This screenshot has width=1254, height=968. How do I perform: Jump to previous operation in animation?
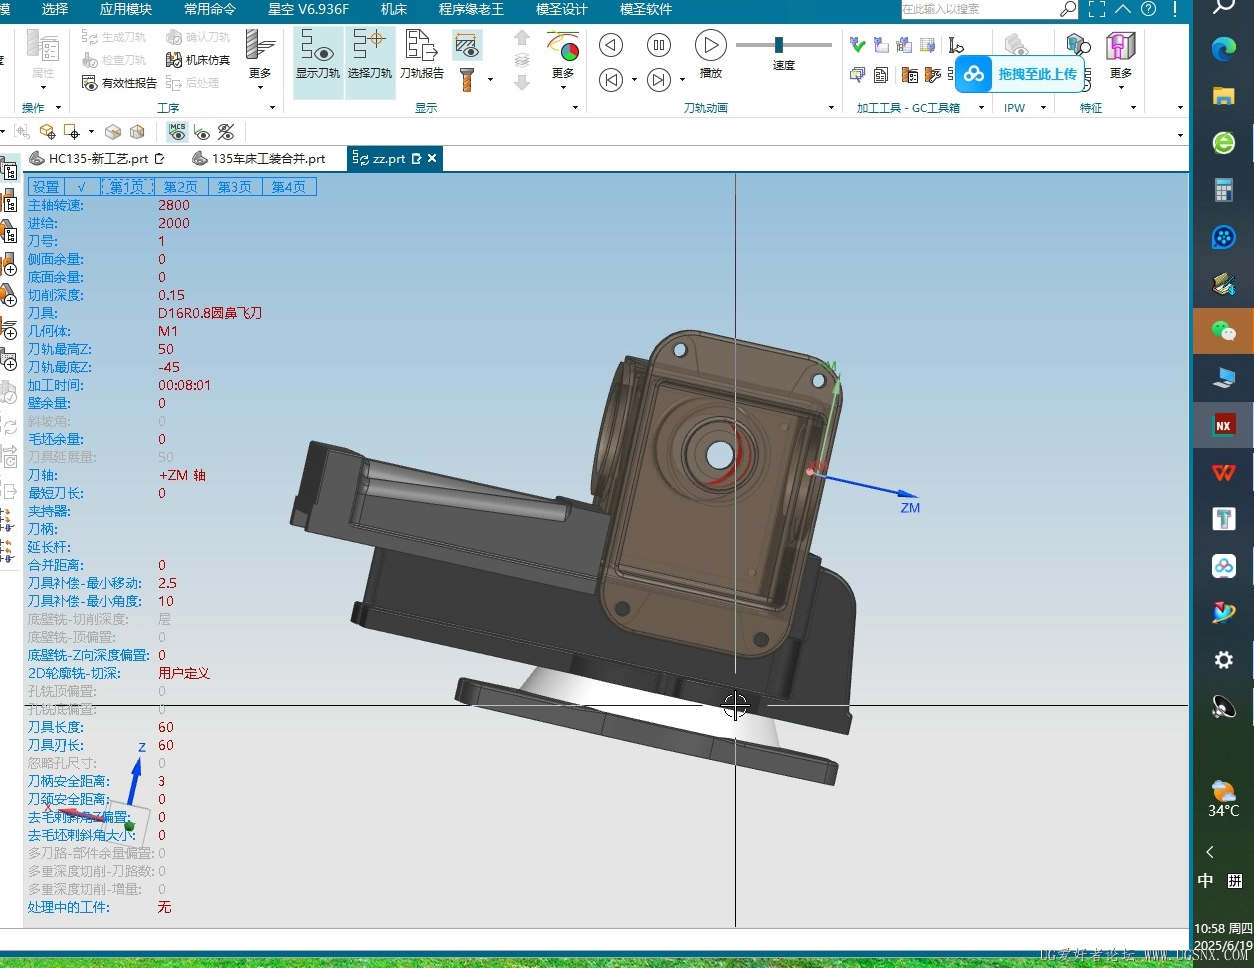[x=611, y=80]
